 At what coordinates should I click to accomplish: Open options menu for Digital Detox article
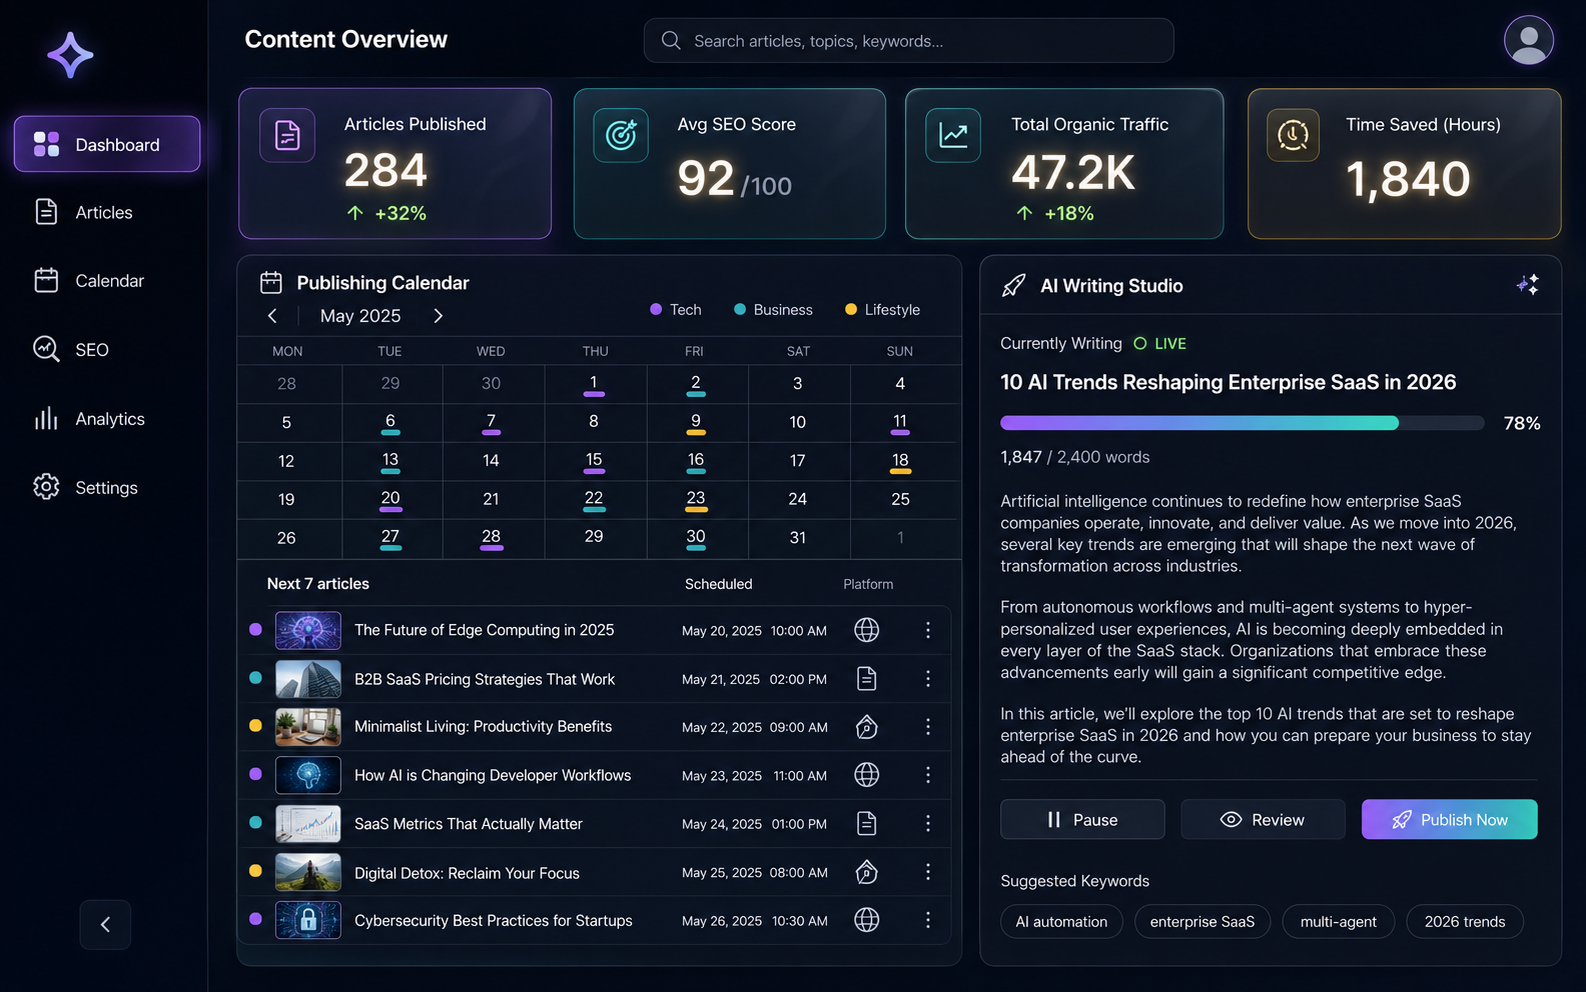(x=928, y=872)
